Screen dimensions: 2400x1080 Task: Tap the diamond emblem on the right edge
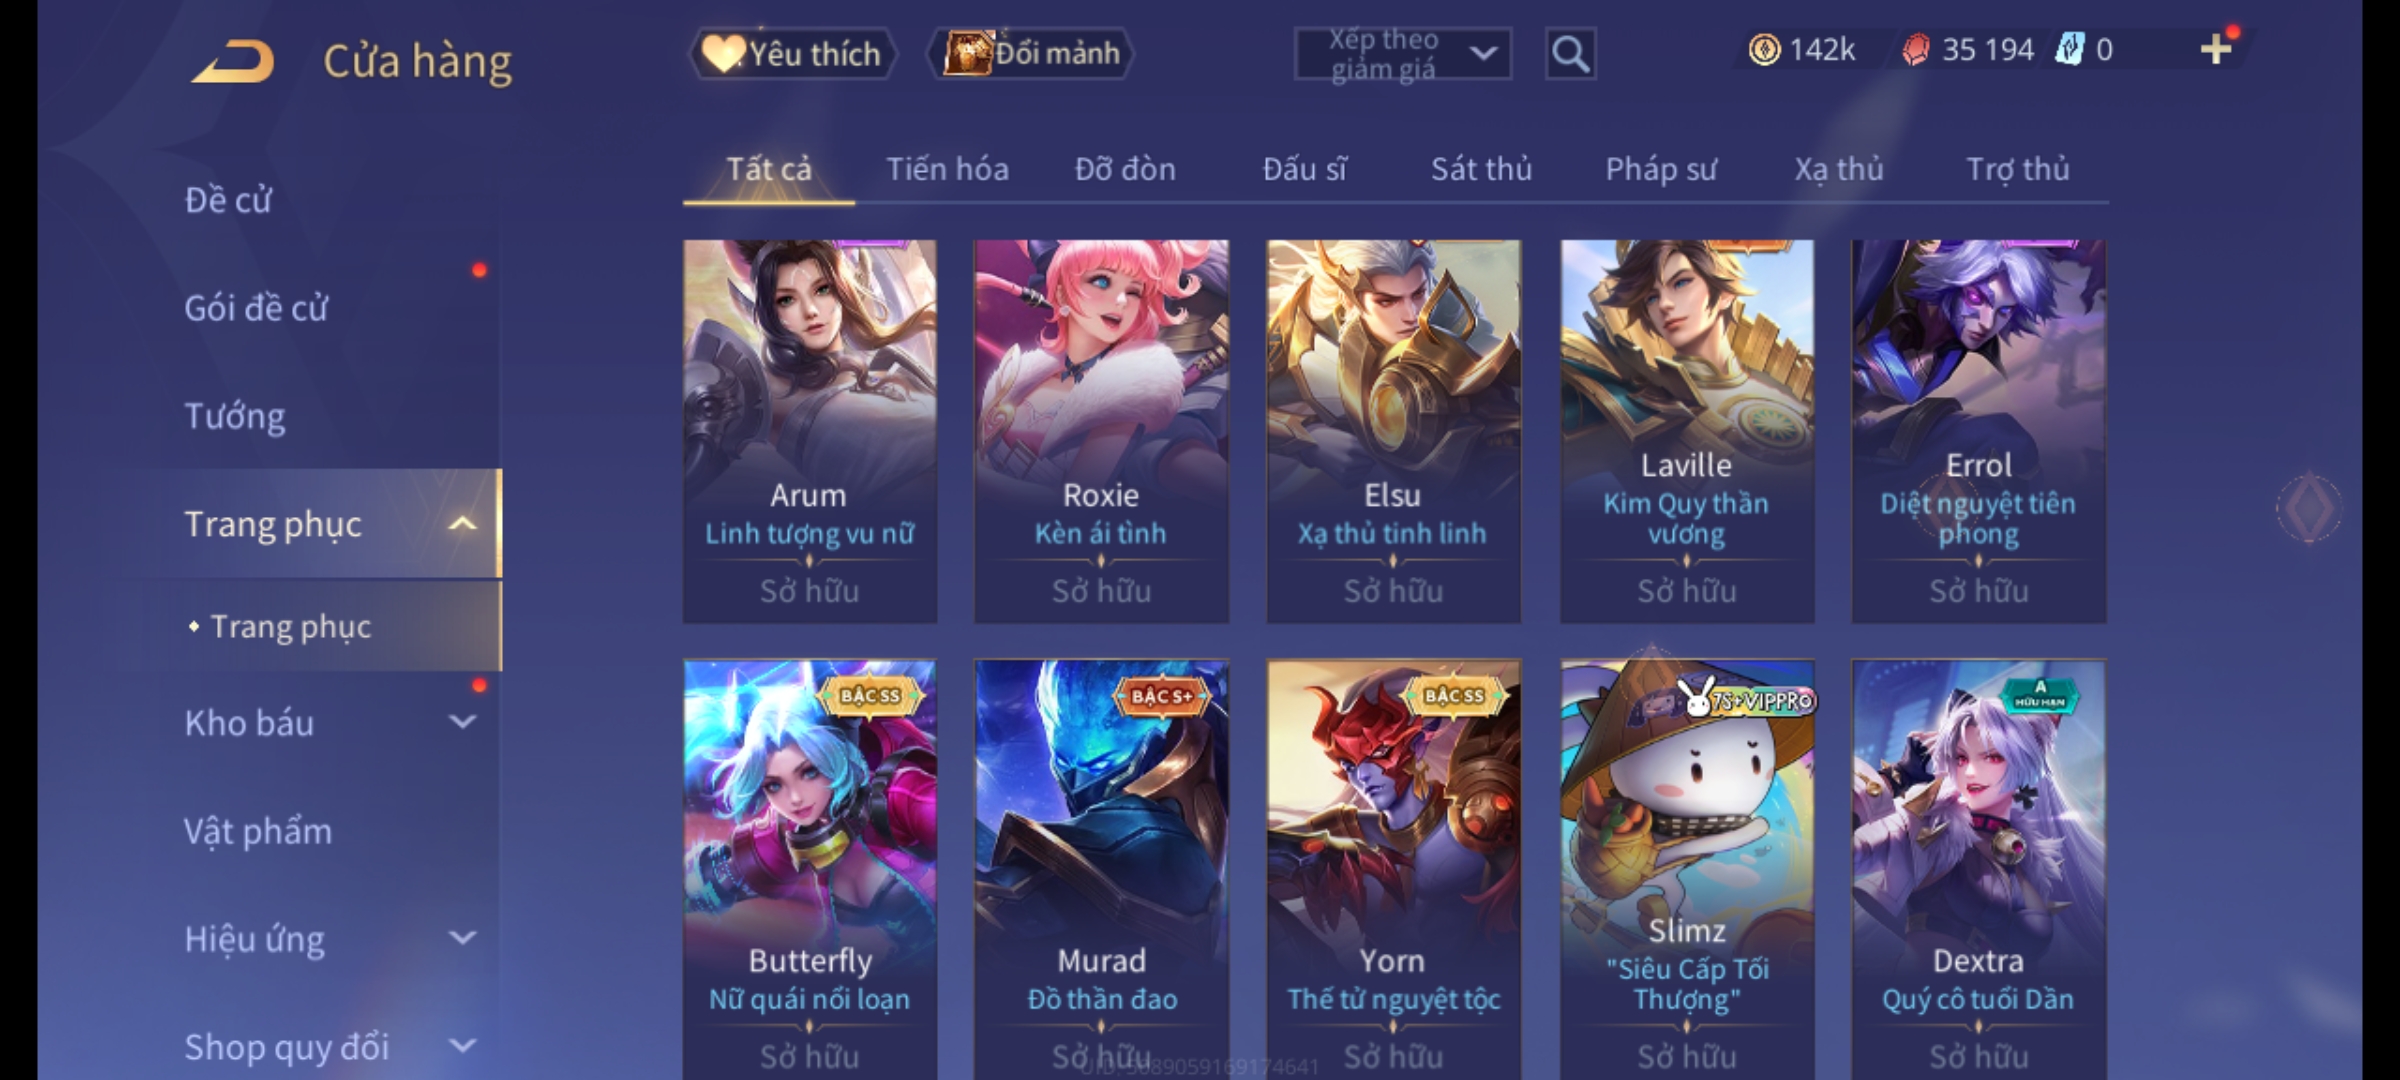point(2309,507)
